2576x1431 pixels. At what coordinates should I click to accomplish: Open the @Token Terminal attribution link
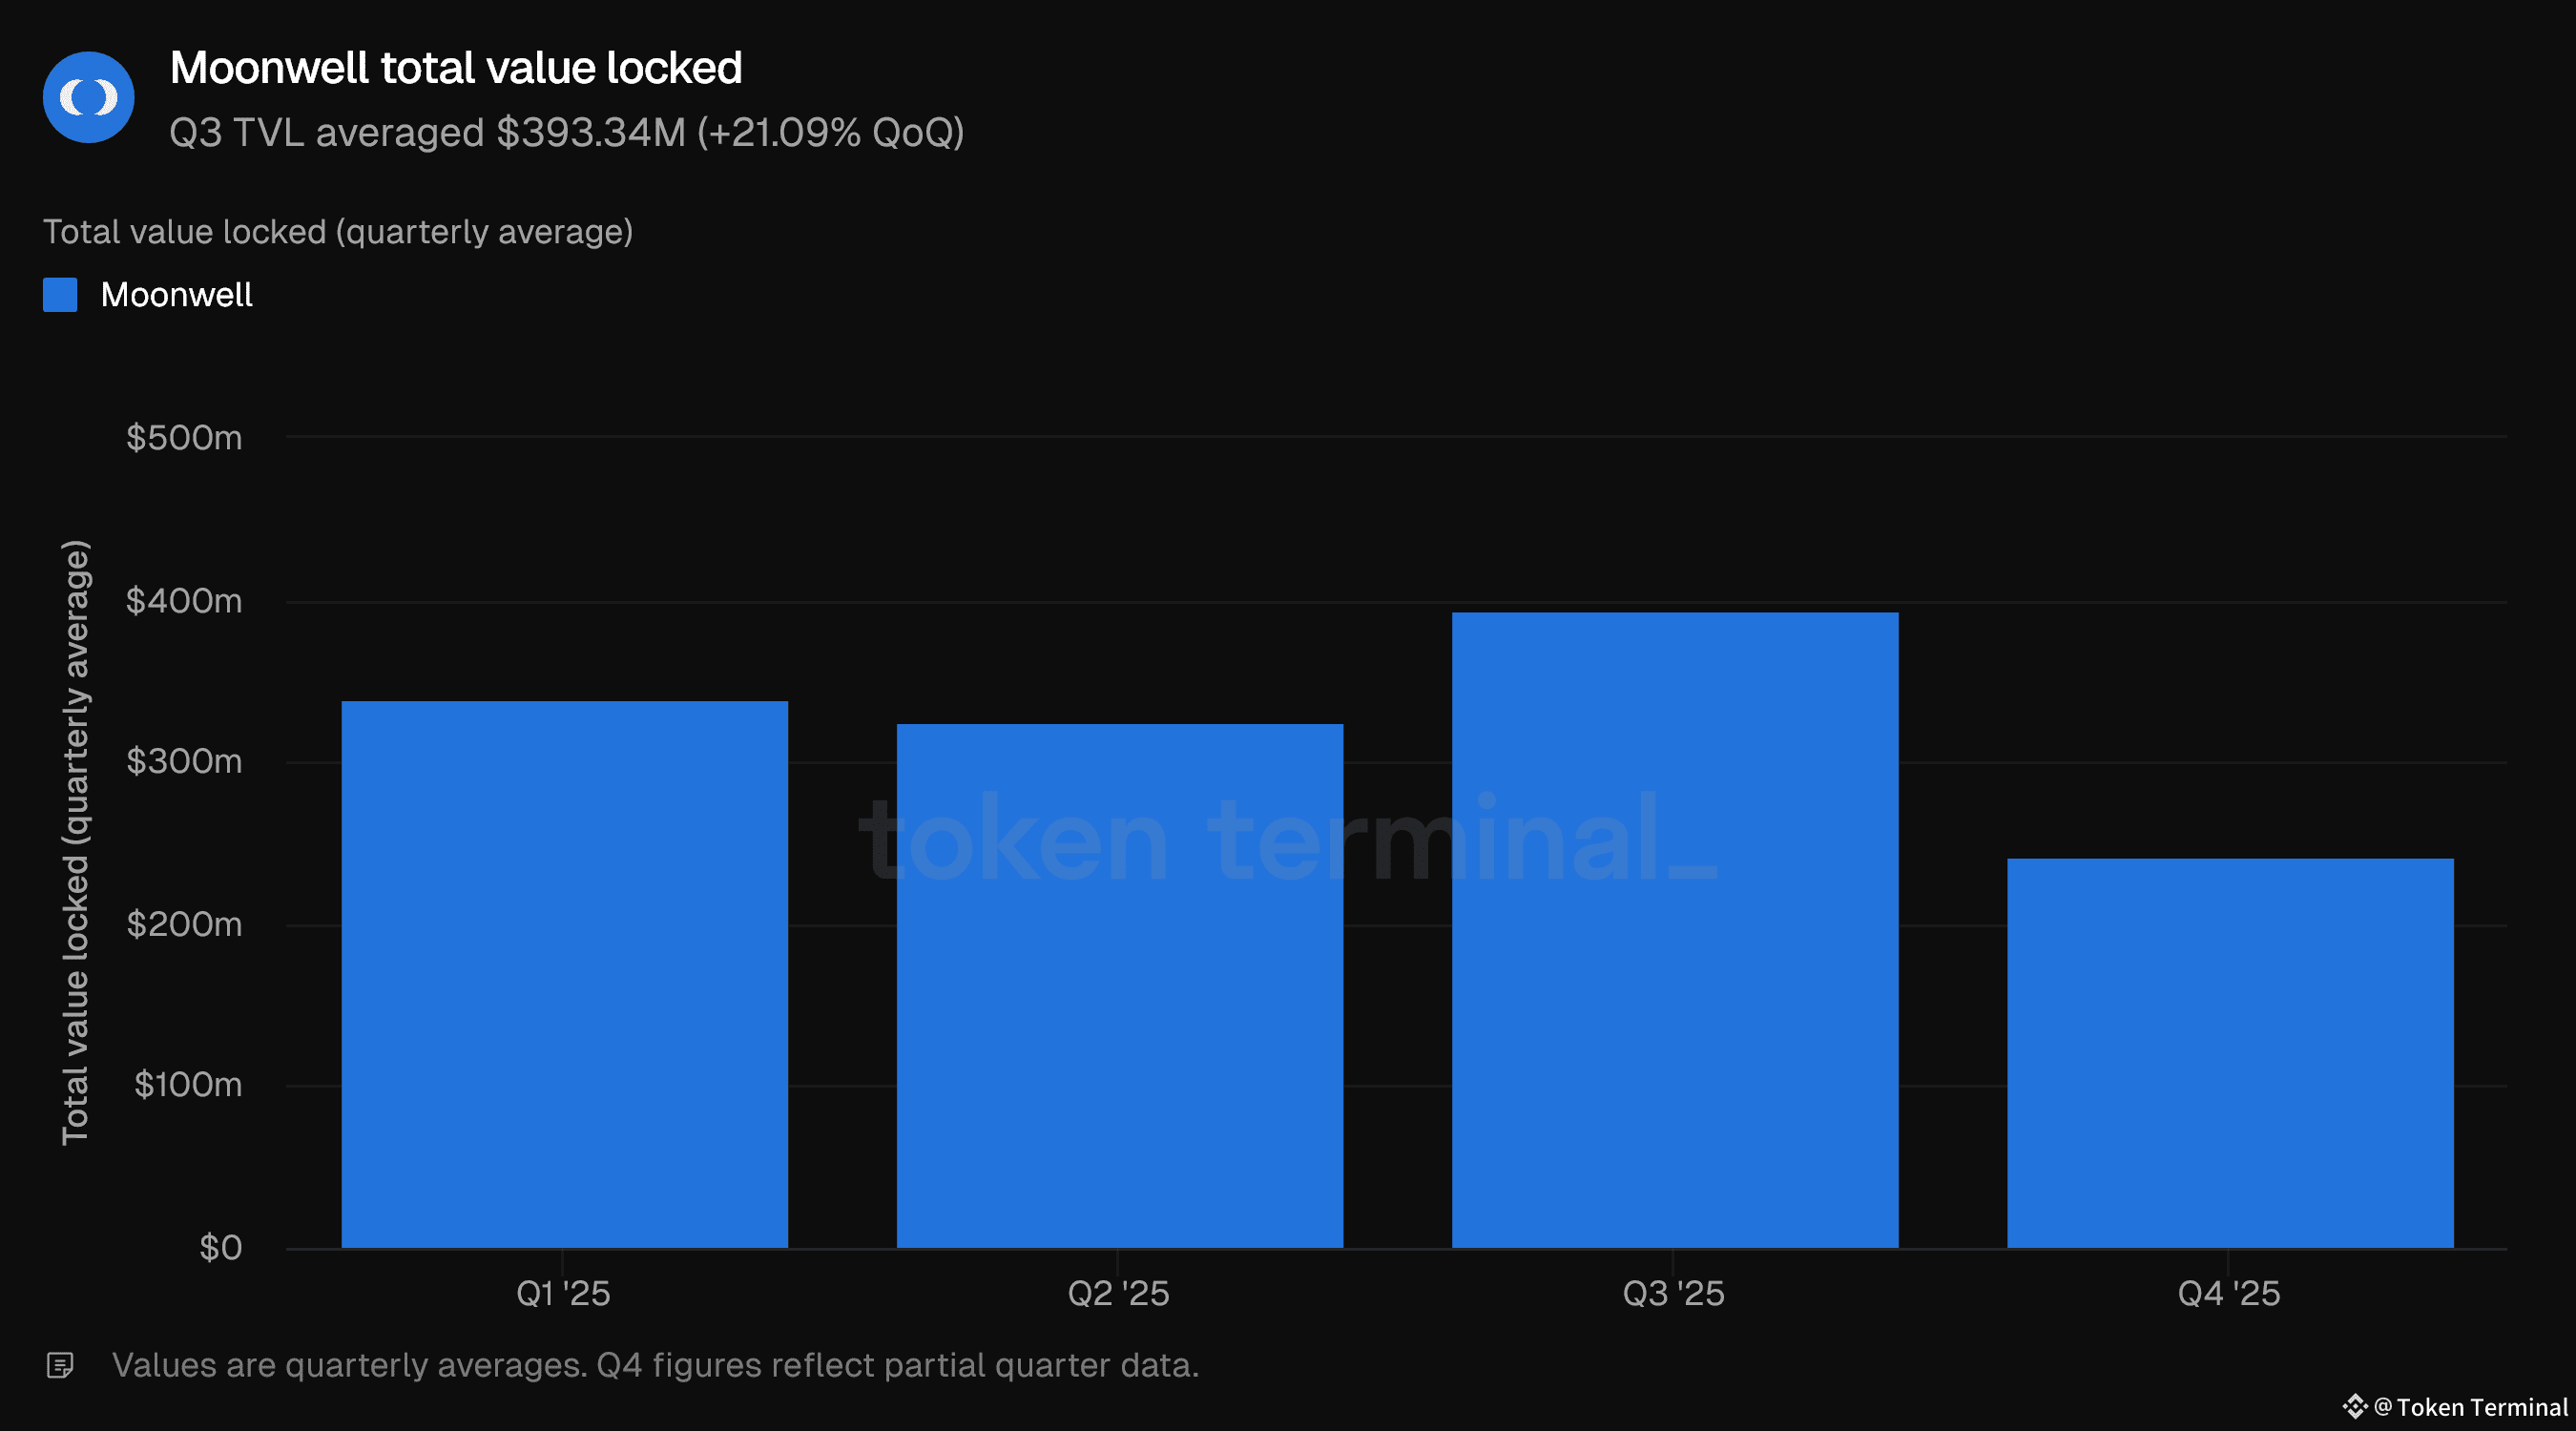(x=2471, y=1407)
